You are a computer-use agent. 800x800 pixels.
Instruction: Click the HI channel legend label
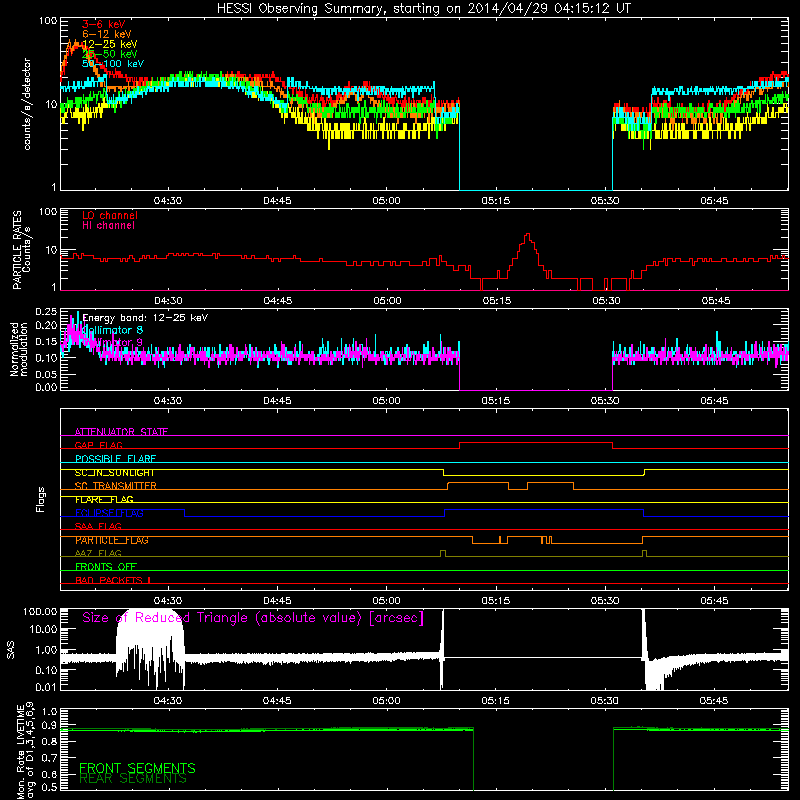point(108,226)
